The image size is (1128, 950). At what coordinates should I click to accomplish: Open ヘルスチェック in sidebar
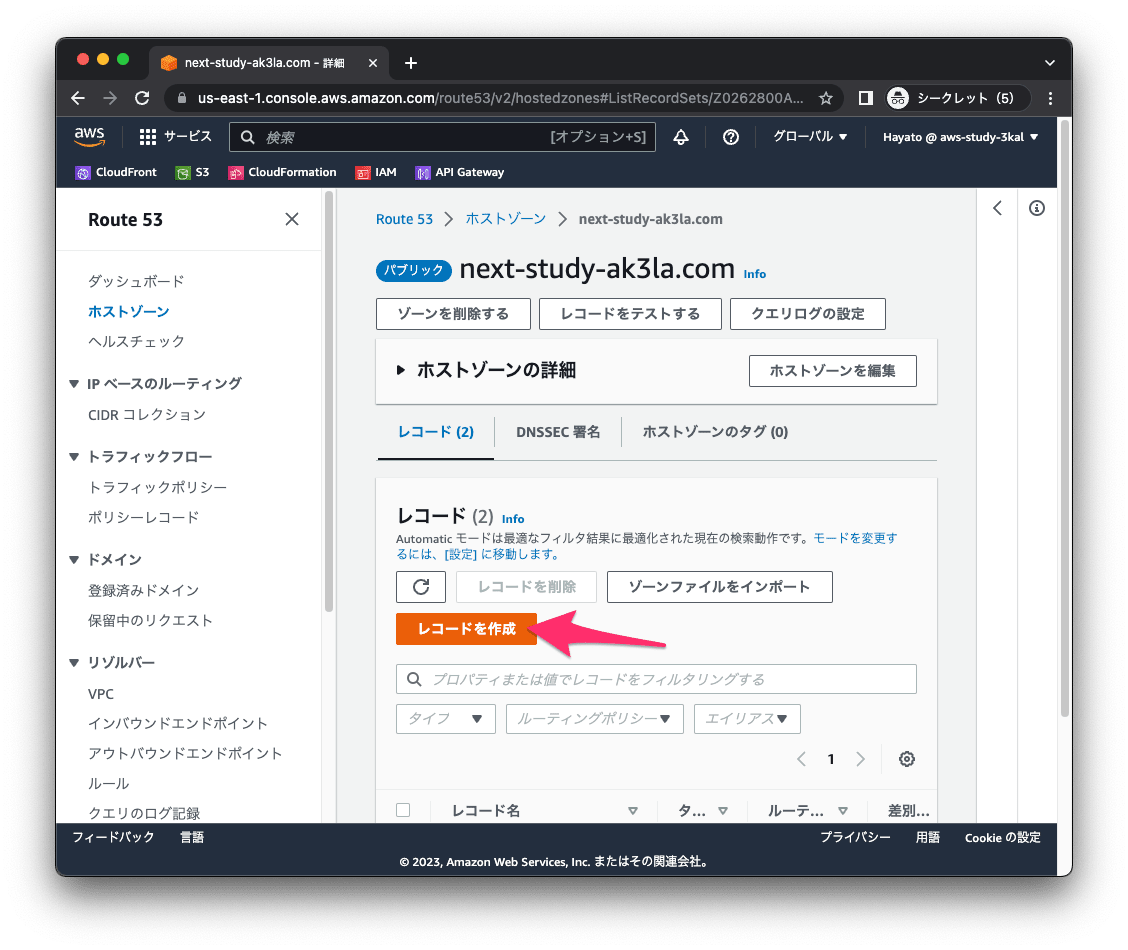tap(136, 342)
